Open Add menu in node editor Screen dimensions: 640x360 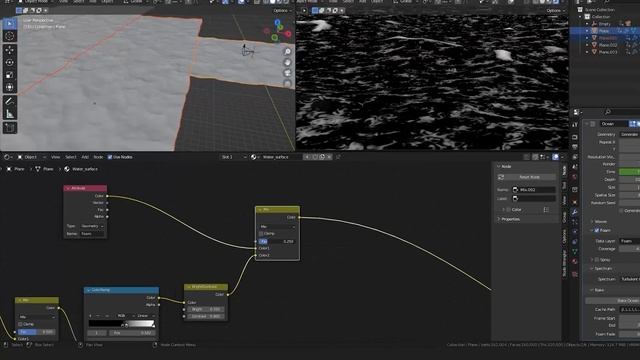tap(85, 157)
